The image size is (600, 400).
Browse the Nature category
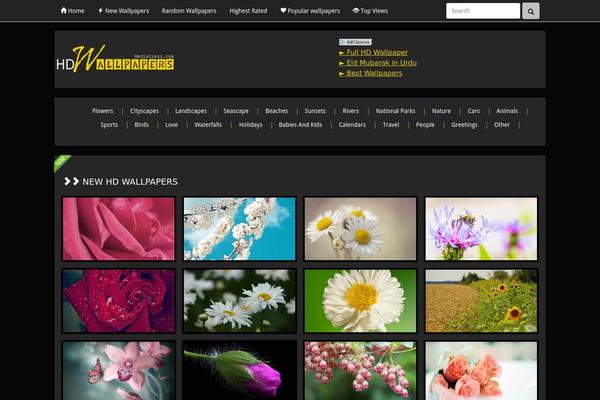(x=441, y=111)
